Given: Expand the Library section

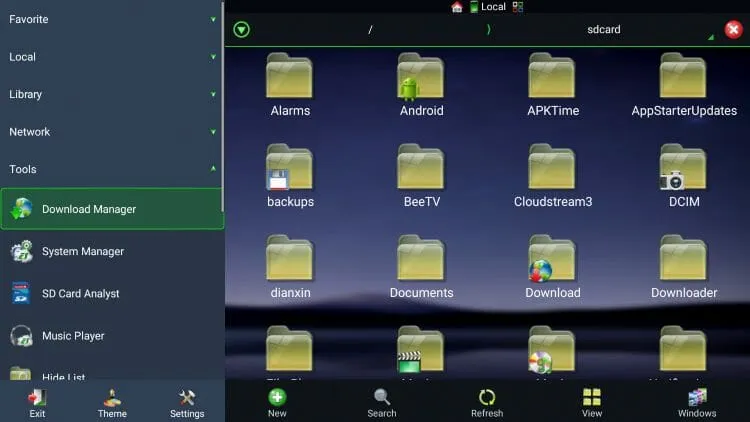Looking at the screenshot, I should point(112,94).
